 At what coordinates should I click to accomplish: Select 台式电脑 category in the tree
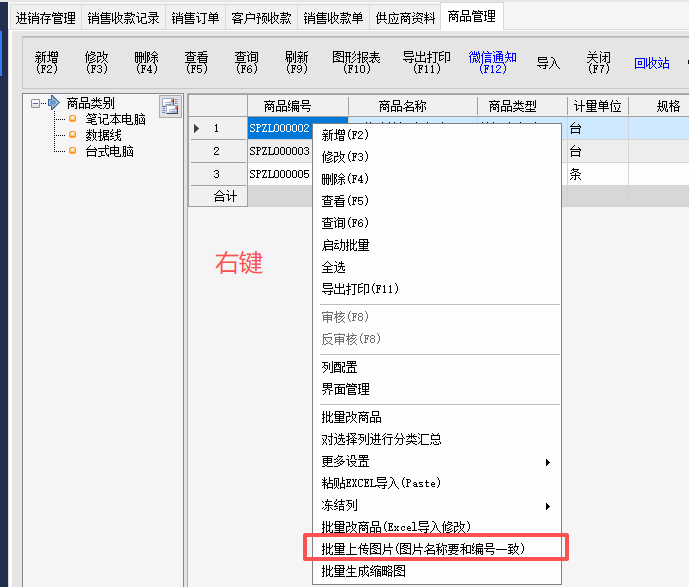pos(110,151)
